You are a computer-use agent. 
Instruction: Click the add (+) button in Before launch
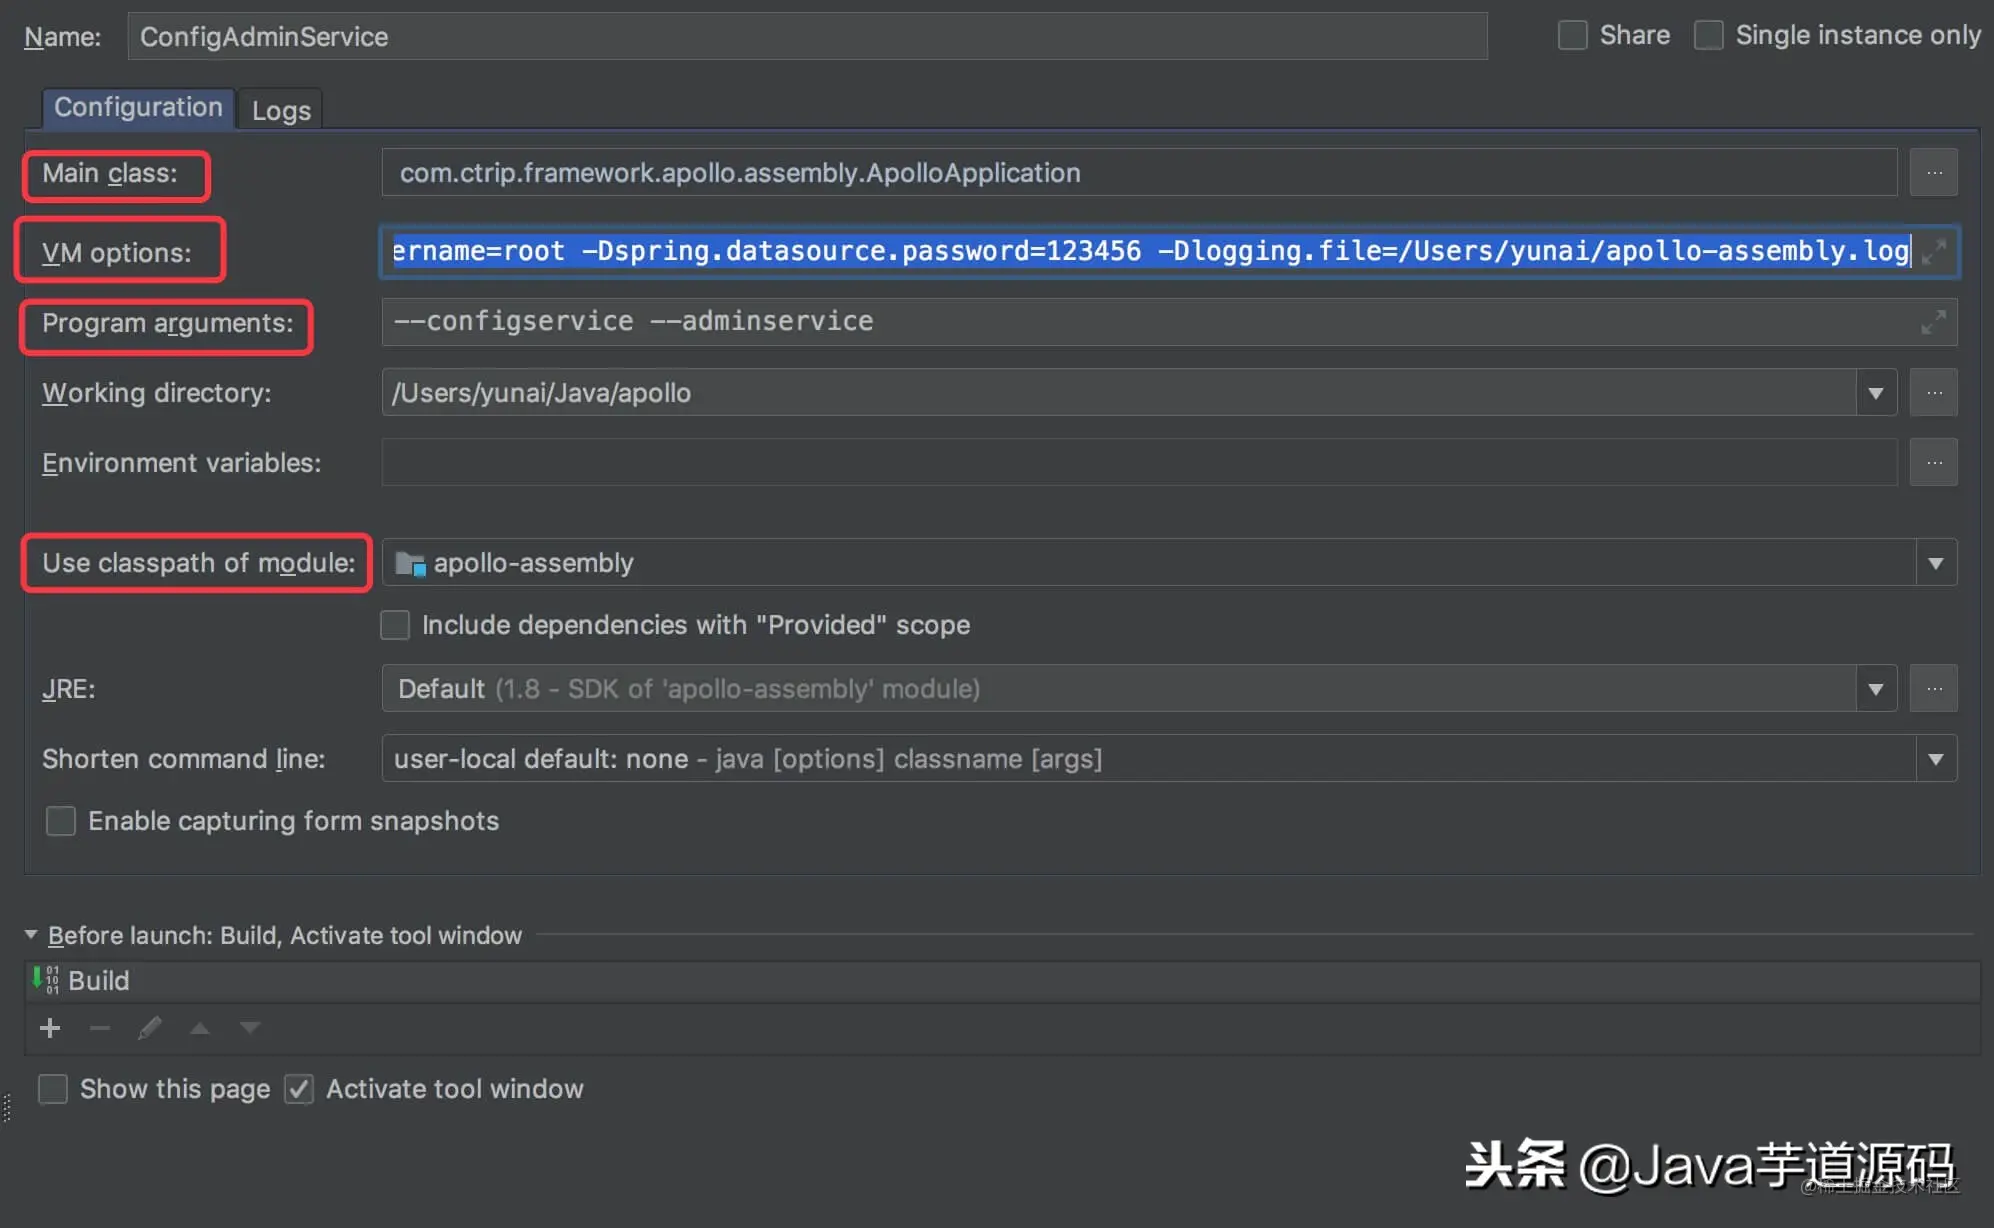[48, 1027]
